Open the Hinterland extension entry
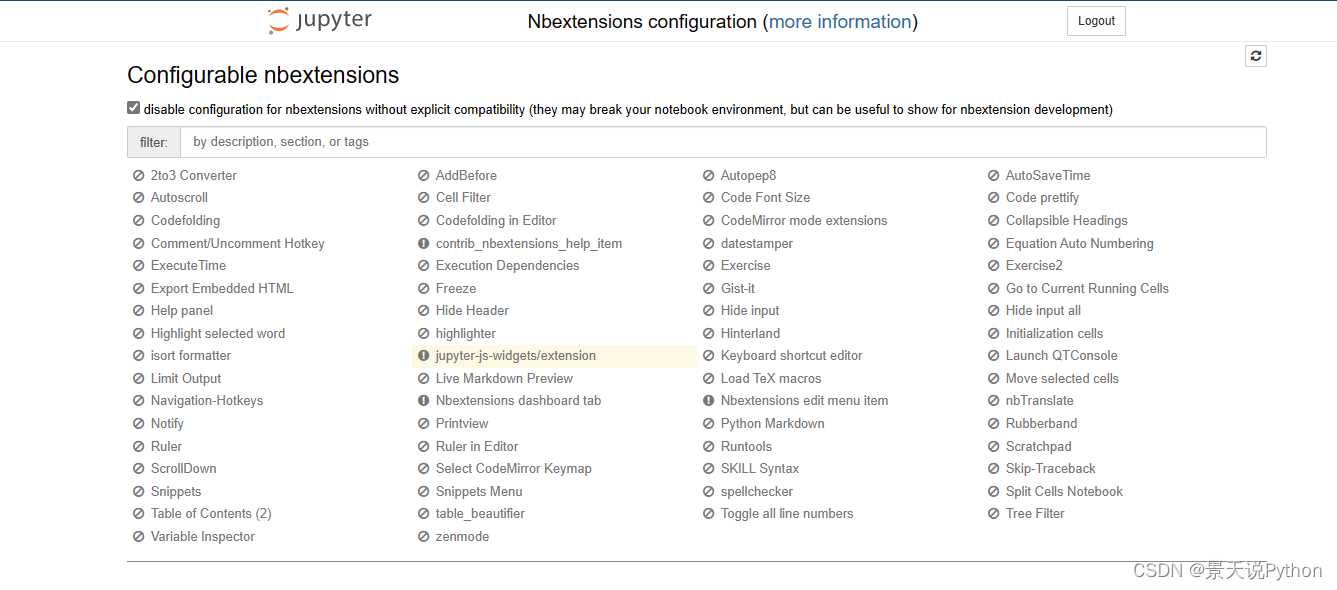 coord(750,334)
